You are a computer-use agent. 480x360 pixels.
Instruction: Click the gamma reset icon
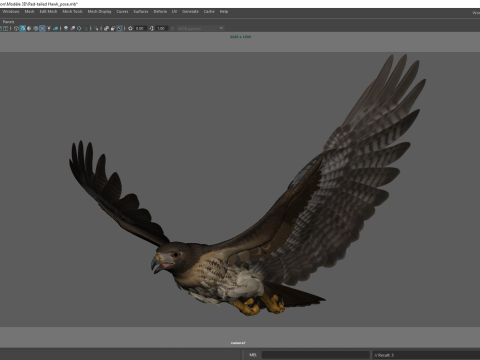[x=151, y=28]
